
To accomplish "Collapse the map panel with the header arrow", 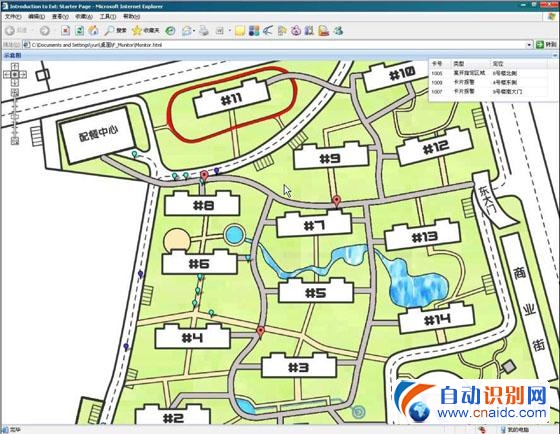I will coord(555,55).
